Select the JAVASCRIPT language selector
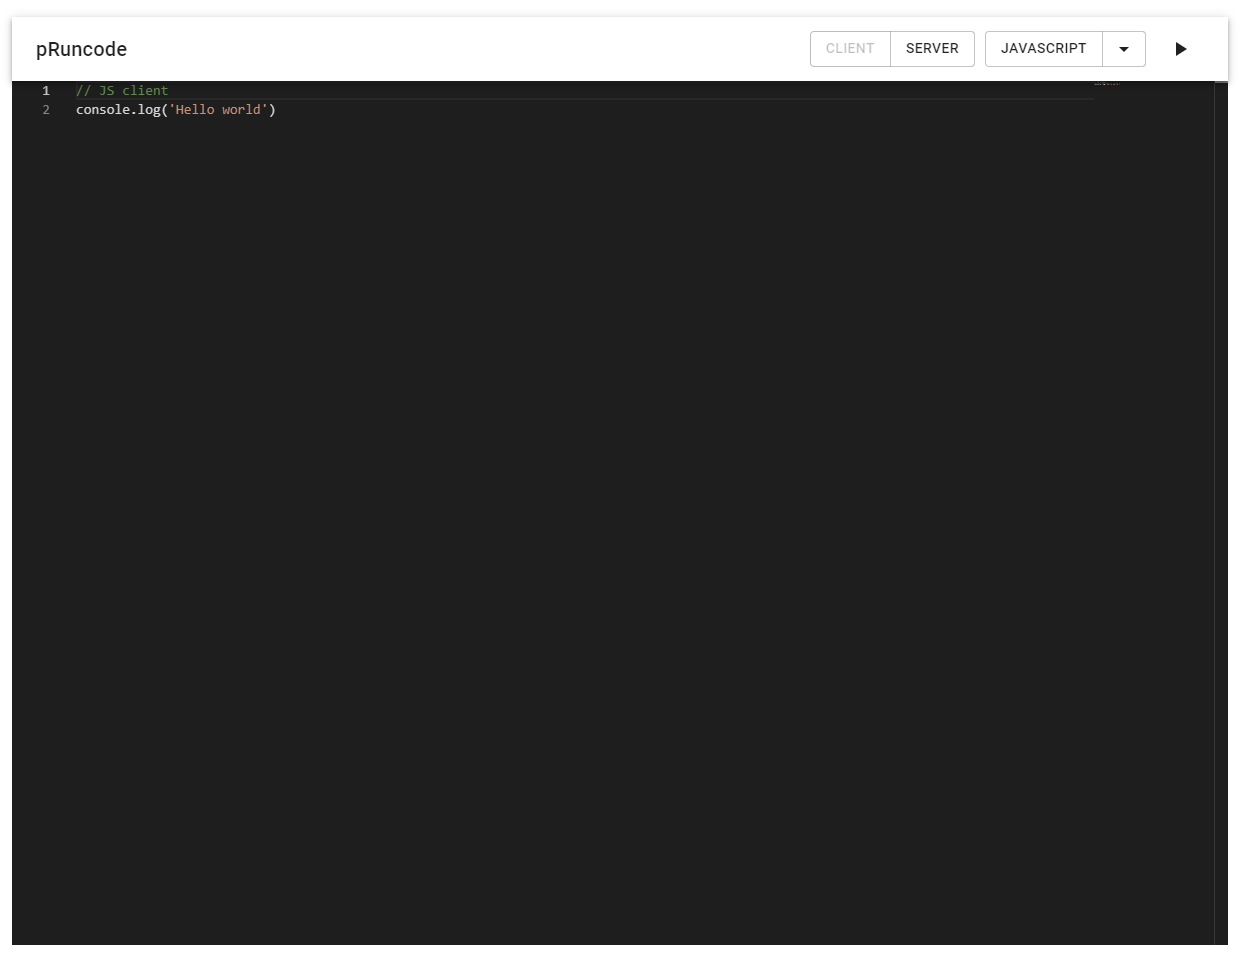1245x959 pixels. click(1043, 48)
